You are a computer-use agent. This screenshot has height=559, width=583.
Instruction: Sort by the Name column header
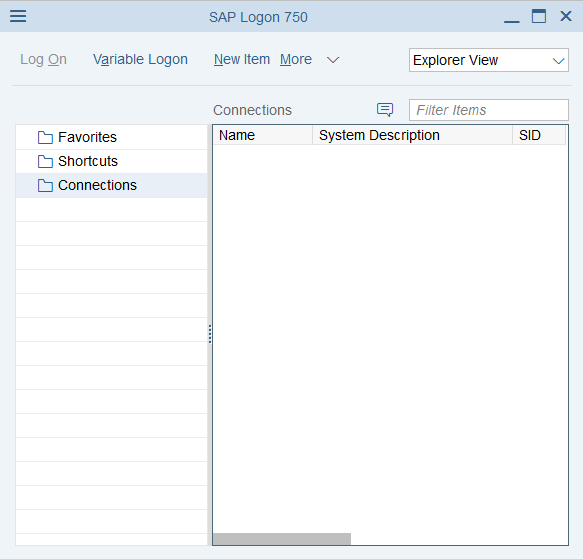coord(262,135)
